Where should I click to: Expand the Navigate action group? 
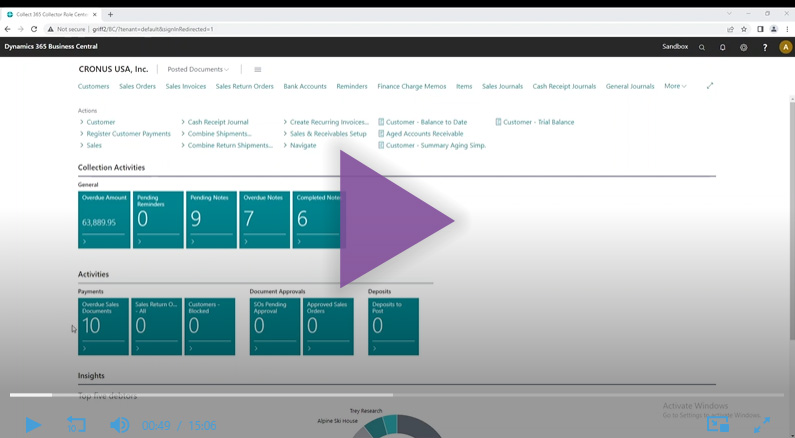point(300,145)
